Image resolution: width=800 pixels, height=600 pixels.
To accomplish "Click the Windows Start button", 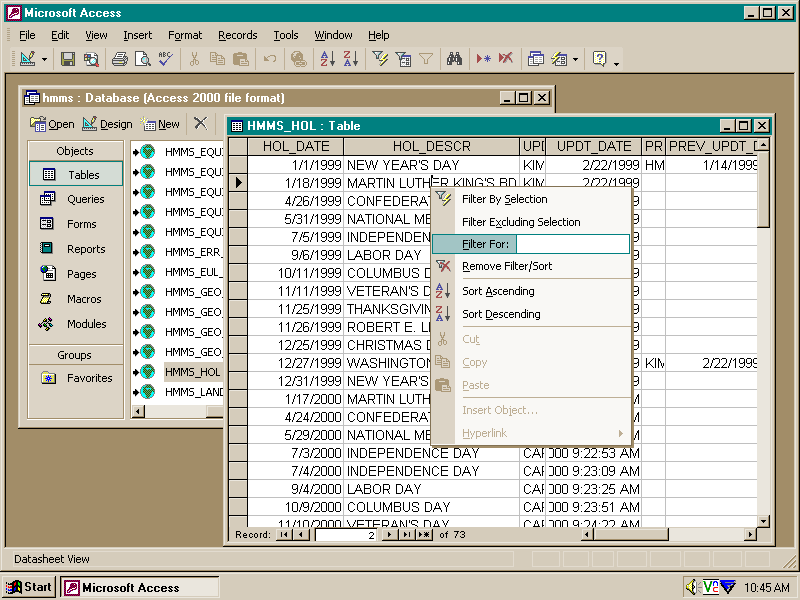I will pos(30,587).
